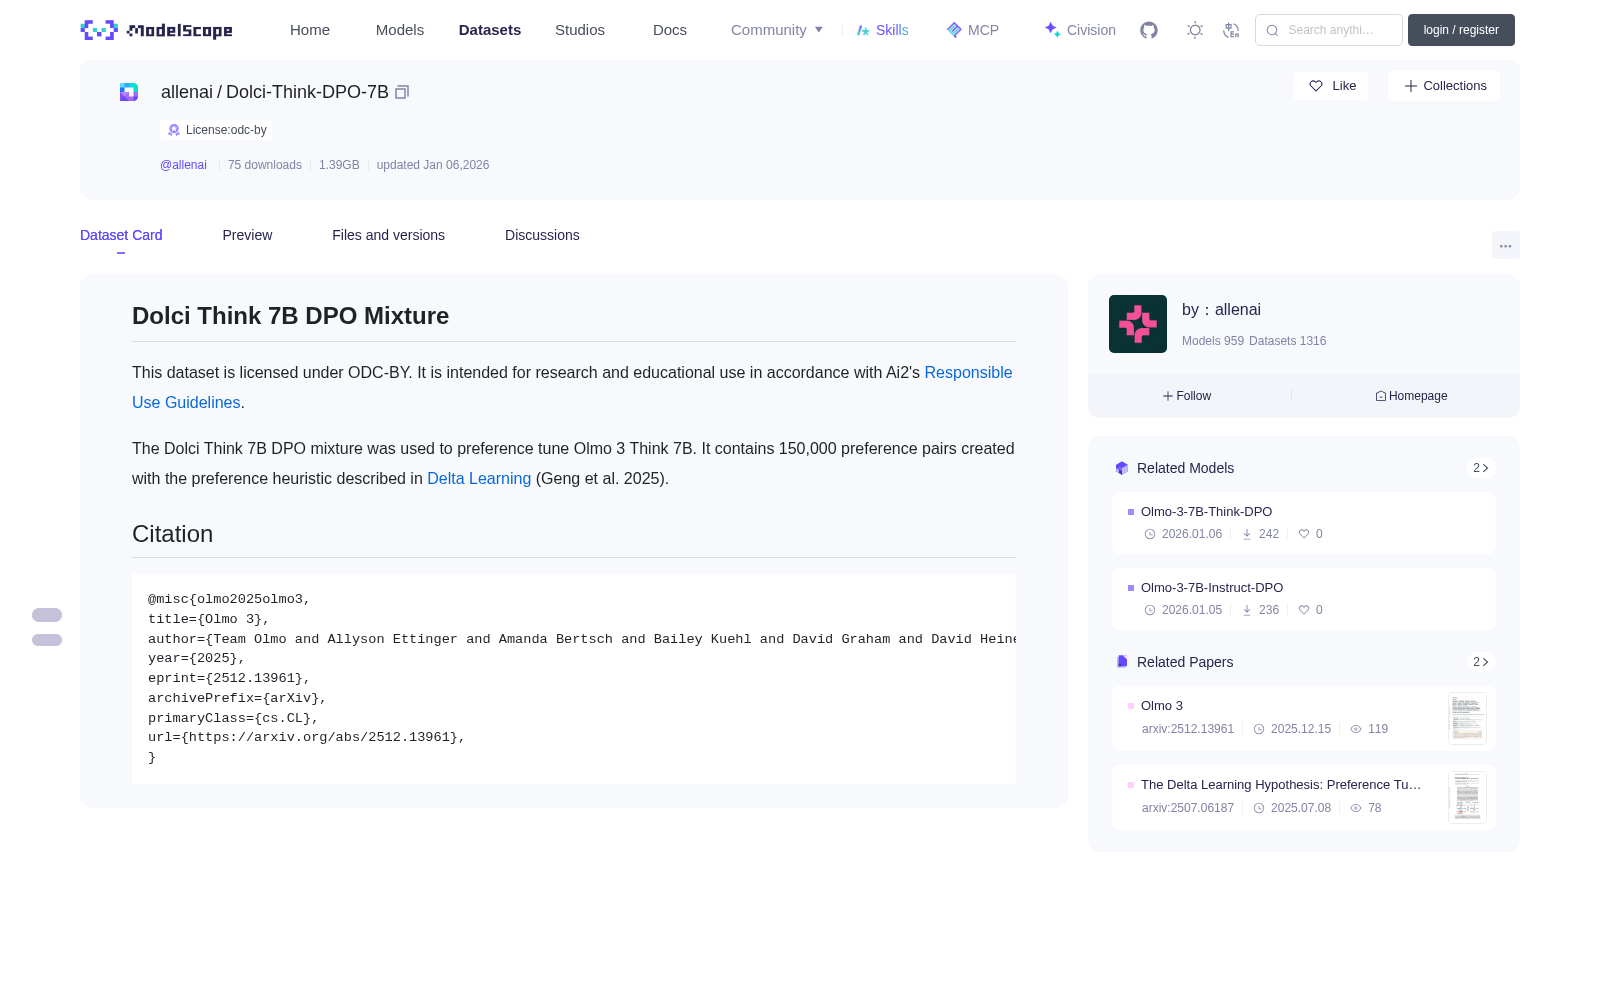
Task: Open the Models navigation item
Action: pyautogui.click(x=400, y=30)
